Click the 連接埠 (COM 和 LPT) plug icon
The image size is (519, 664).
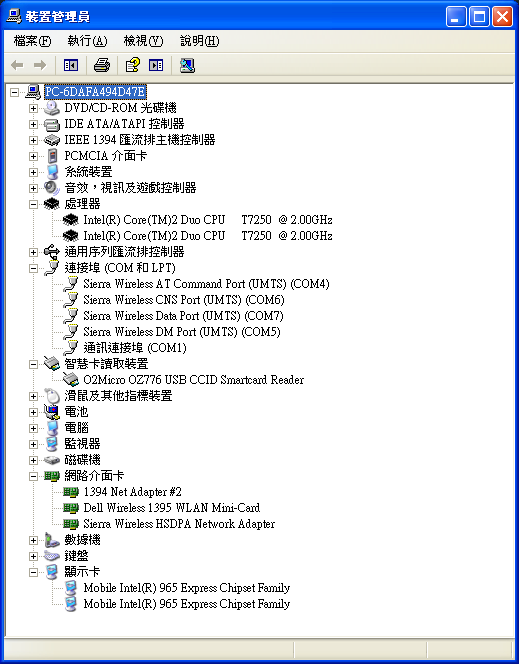pyautogui.click(x=52, y=268)
